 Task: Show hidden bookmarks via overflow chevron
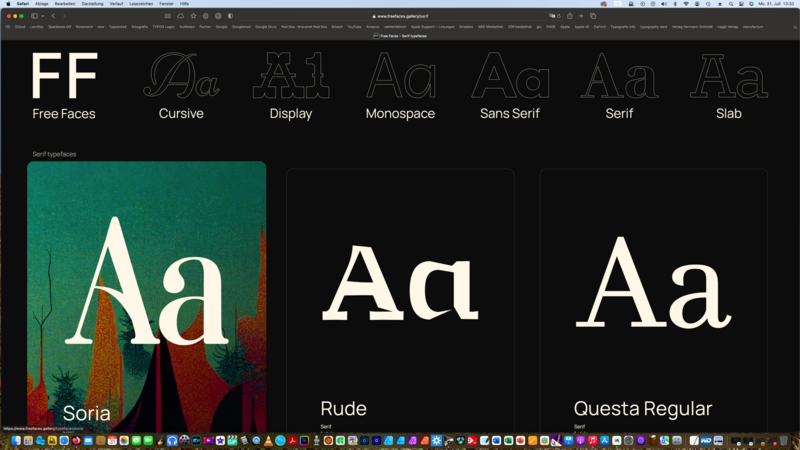tap(795, 27)
